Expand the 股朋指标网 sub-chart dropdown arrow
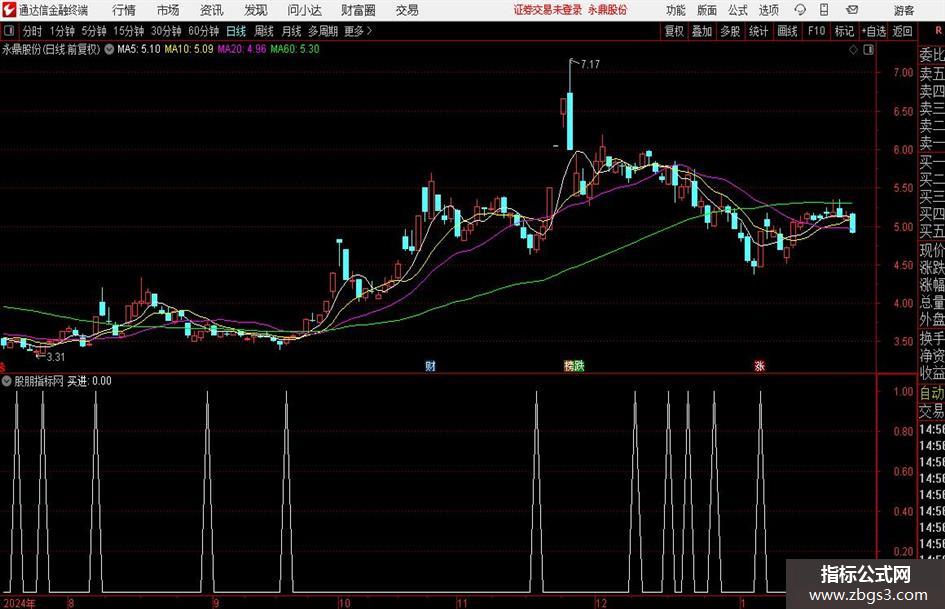The image size is (945, 609). (x=7, y=381)
